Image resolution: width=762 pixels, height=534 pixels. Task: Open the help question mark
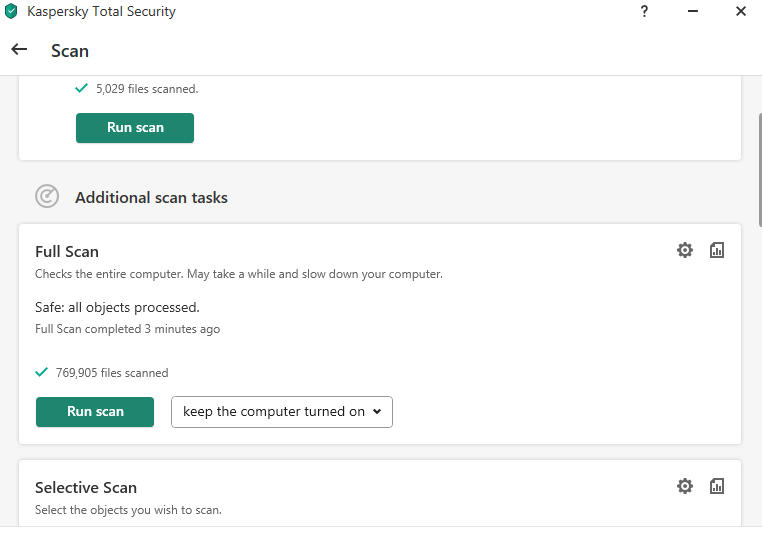coord(644,11)
